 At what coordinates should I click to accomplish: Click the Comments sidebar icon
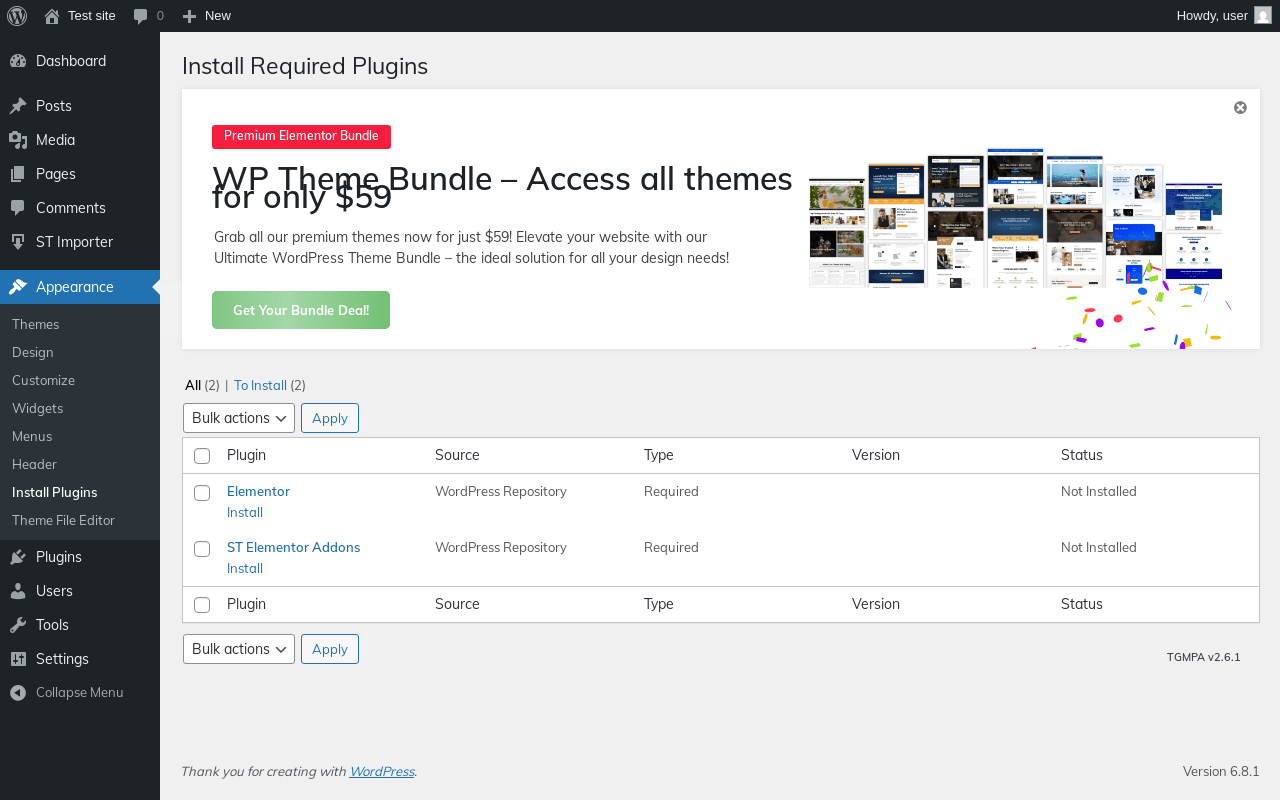(x=18, y=208)
